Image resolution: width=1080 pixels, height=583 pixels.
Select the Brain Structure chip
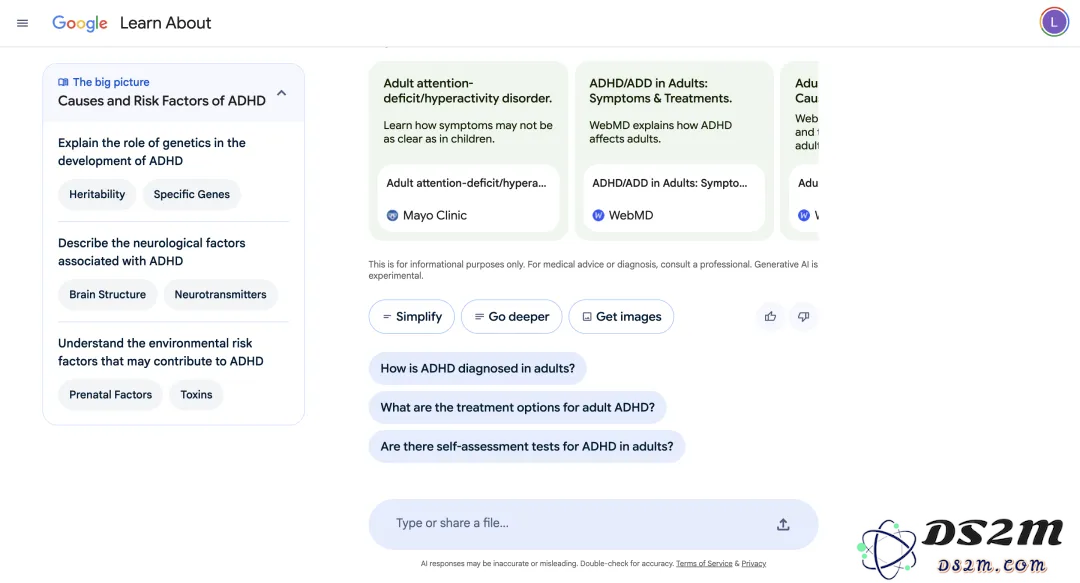click(x=107, y=294)
